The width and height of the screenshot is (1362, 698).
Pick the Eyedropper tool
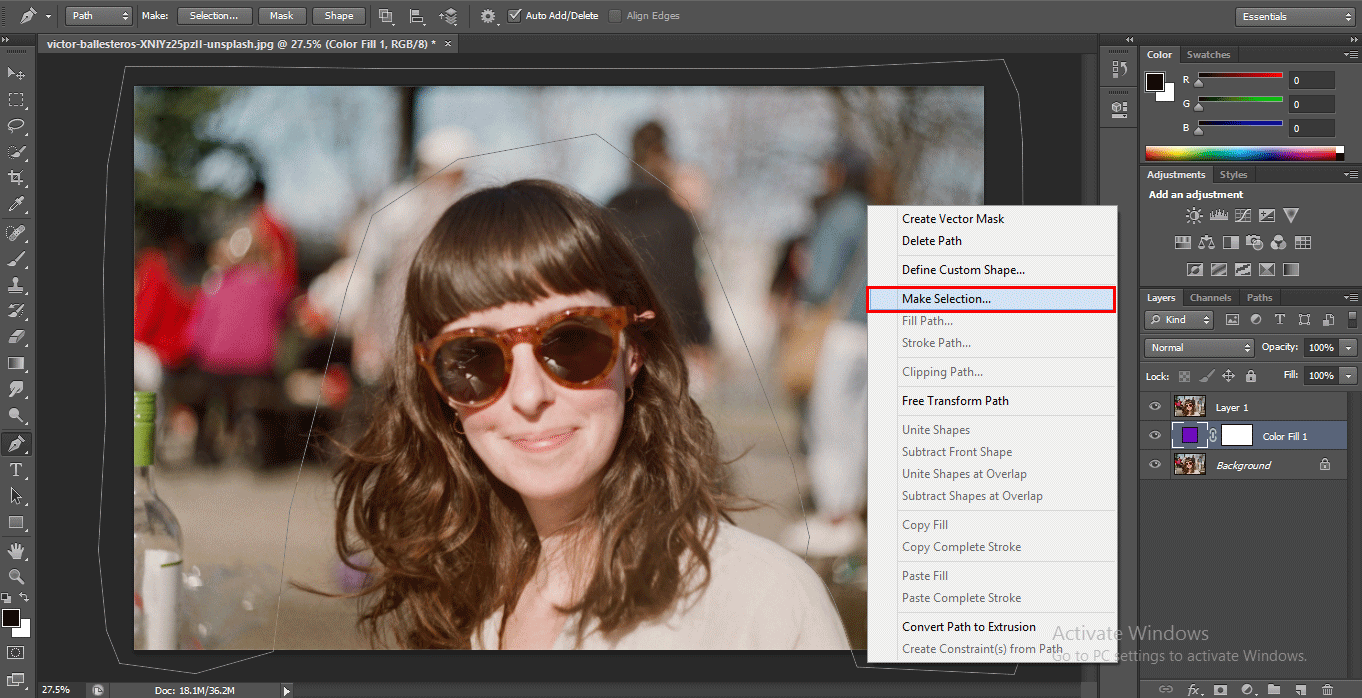coord(16,204)
